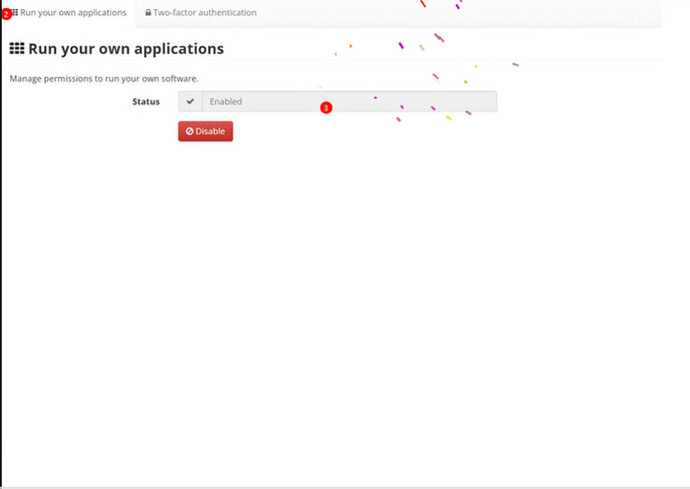This screenshot has height=489, width=690.
Task: Switch to the Two-factor authentication tab
Action: pos(201,13)
